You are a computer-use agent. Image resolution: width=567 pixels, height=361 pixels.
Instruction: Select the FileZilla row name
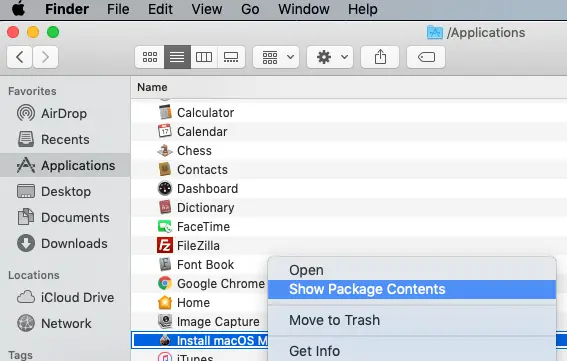click(x=198, y=246)
